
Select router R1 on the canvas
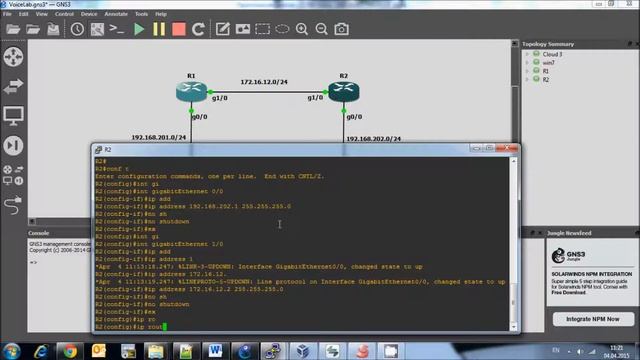pos(191,91)
